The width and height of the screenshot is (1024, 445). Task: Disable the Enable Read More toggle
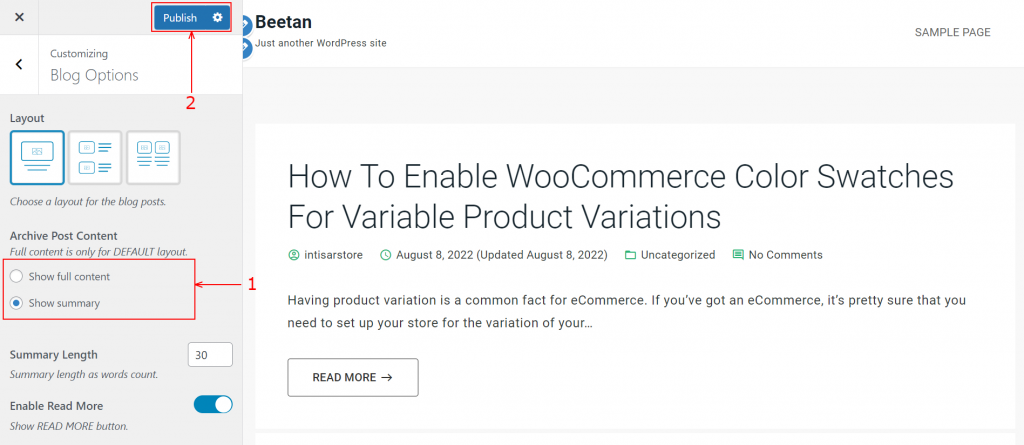click(213, 404)
